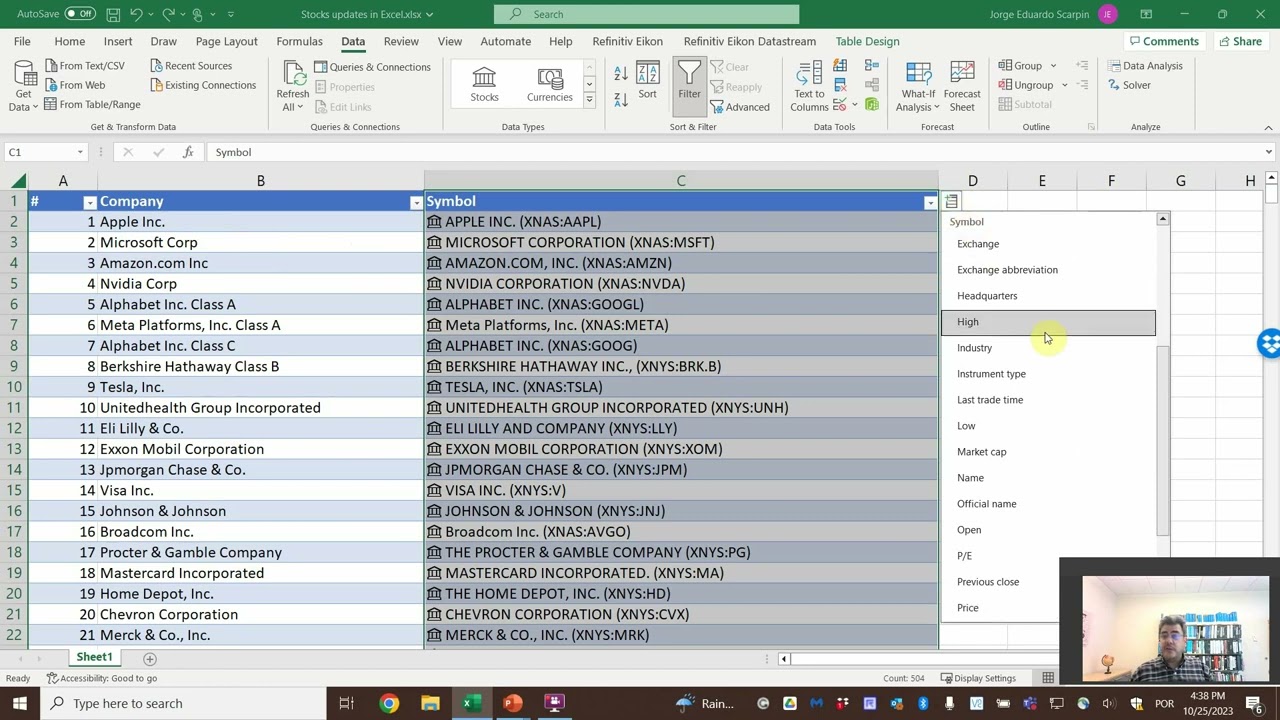The width and height of the screenshot is (1280, 720).
Task: Click the Flash Fill icon
Action: (x=840, y=67)
